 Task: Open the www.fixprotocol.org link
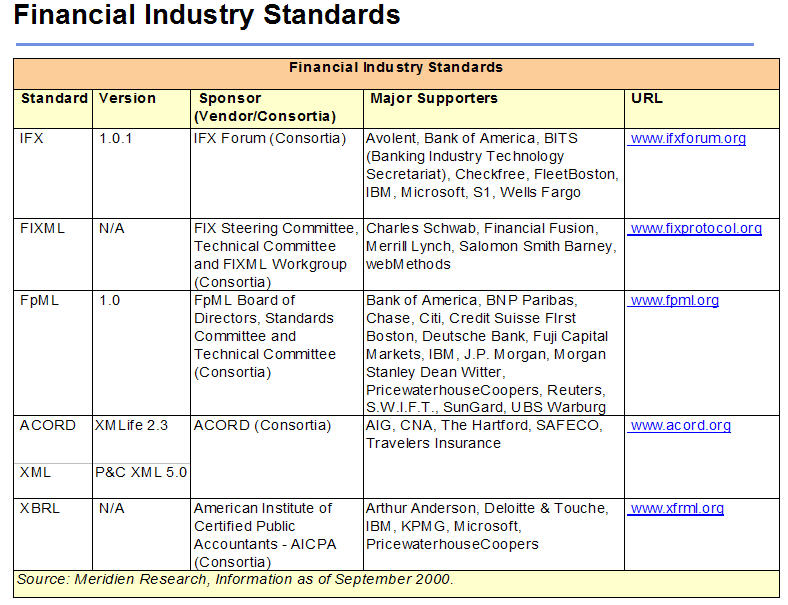(x=696, y=229)
